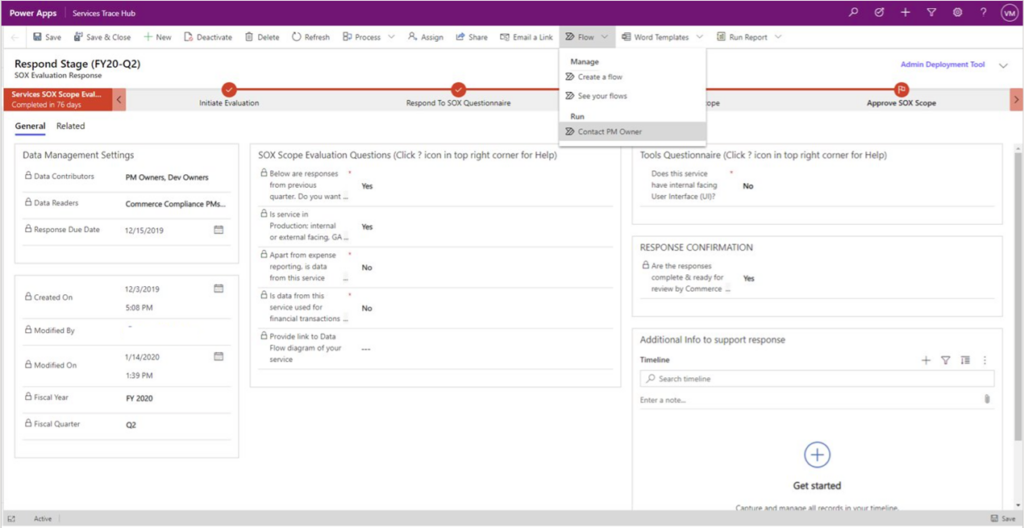Click Email a Link
The height and width of the screenshot is (528, 1024).
[x=526, y=37]
